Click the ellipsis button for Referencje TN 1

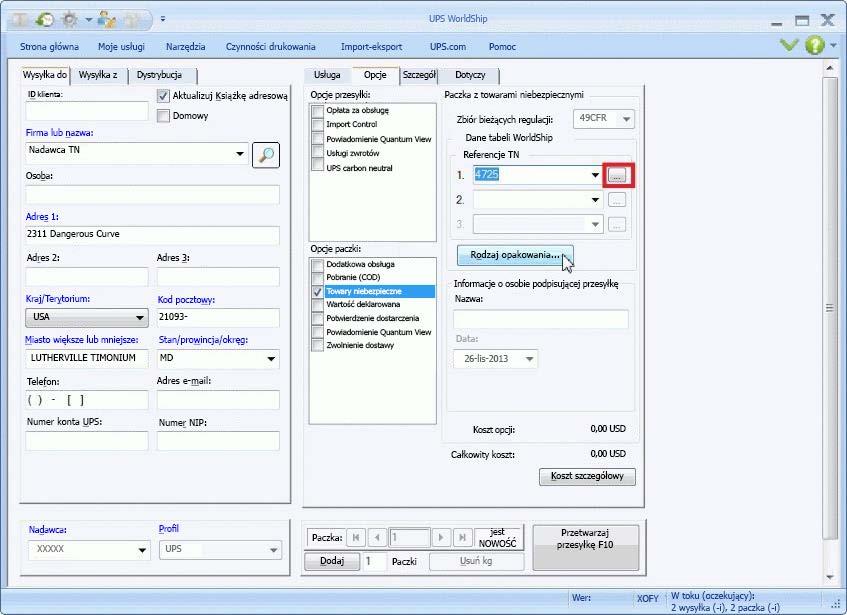click(617, 175)
